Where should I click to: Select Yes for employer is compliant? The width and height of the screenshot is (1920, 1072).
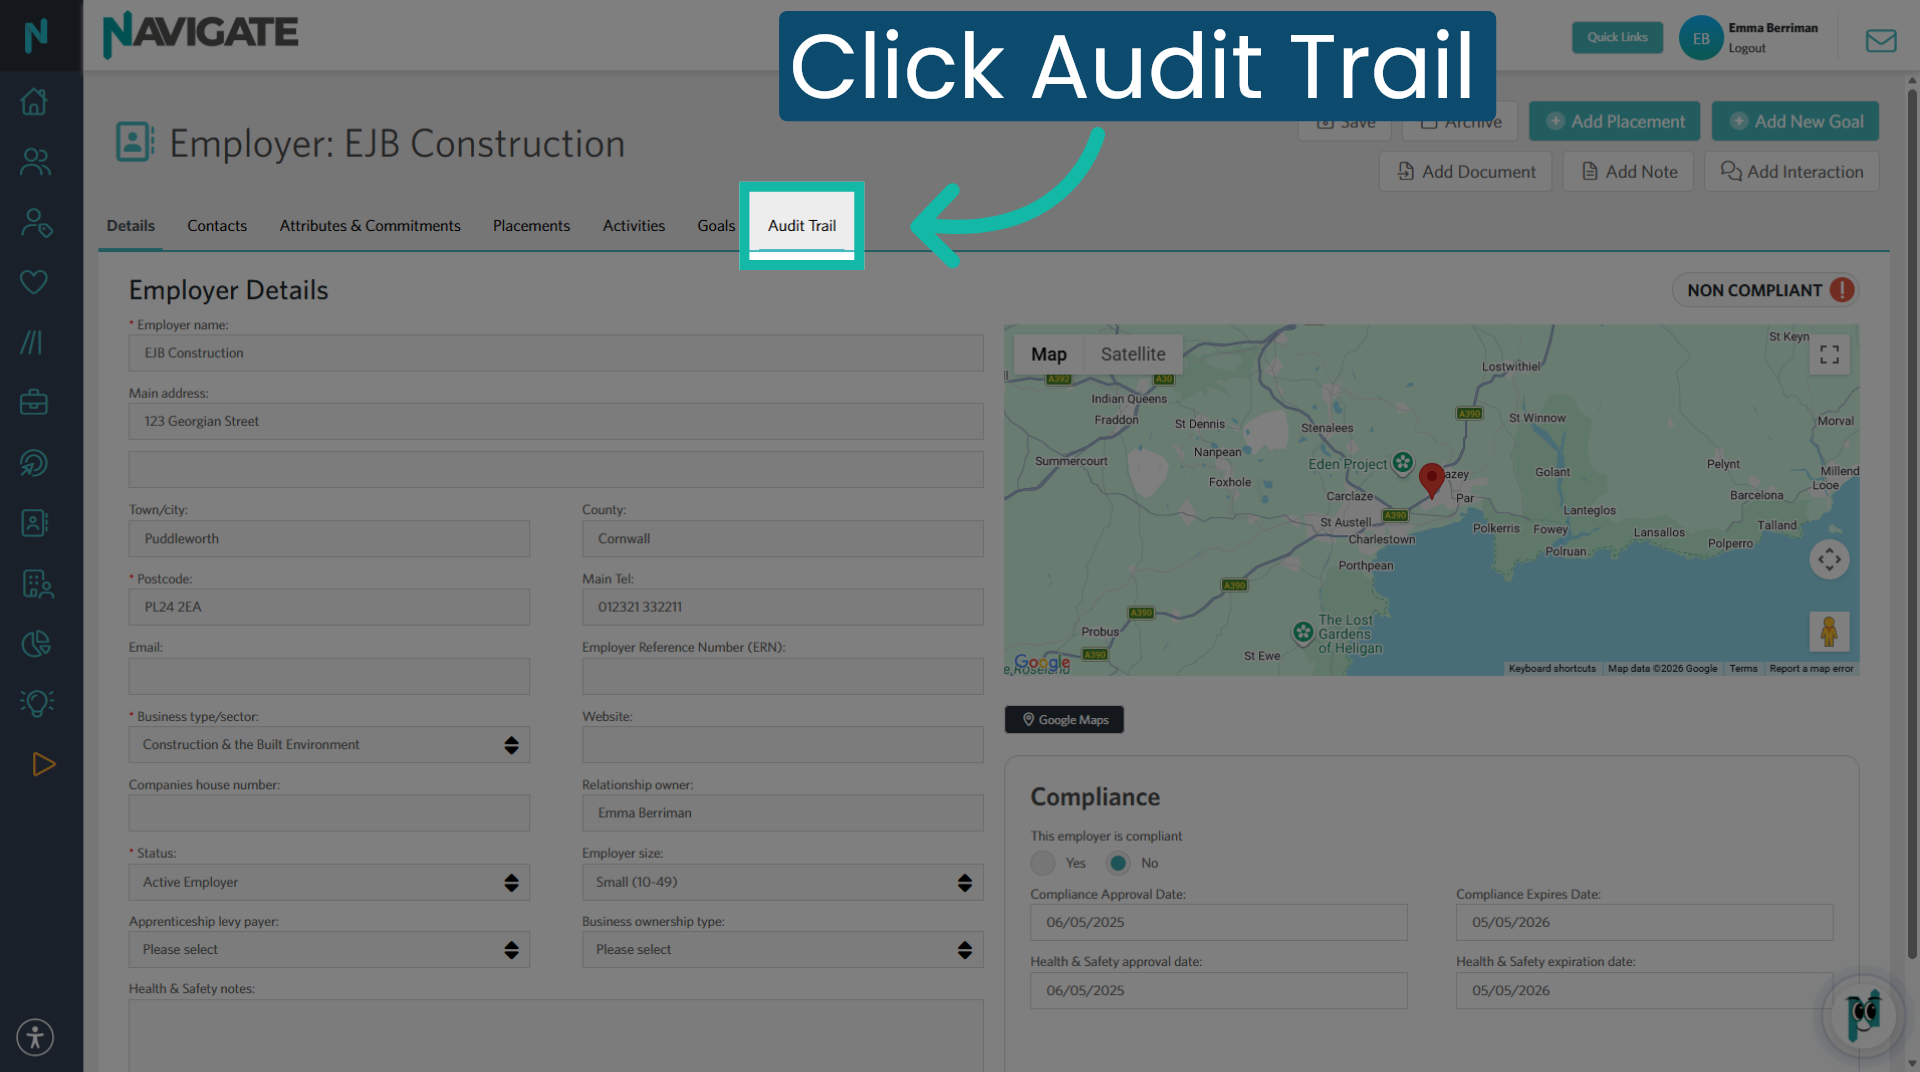pyautogui.click(x=1043, y=863)
